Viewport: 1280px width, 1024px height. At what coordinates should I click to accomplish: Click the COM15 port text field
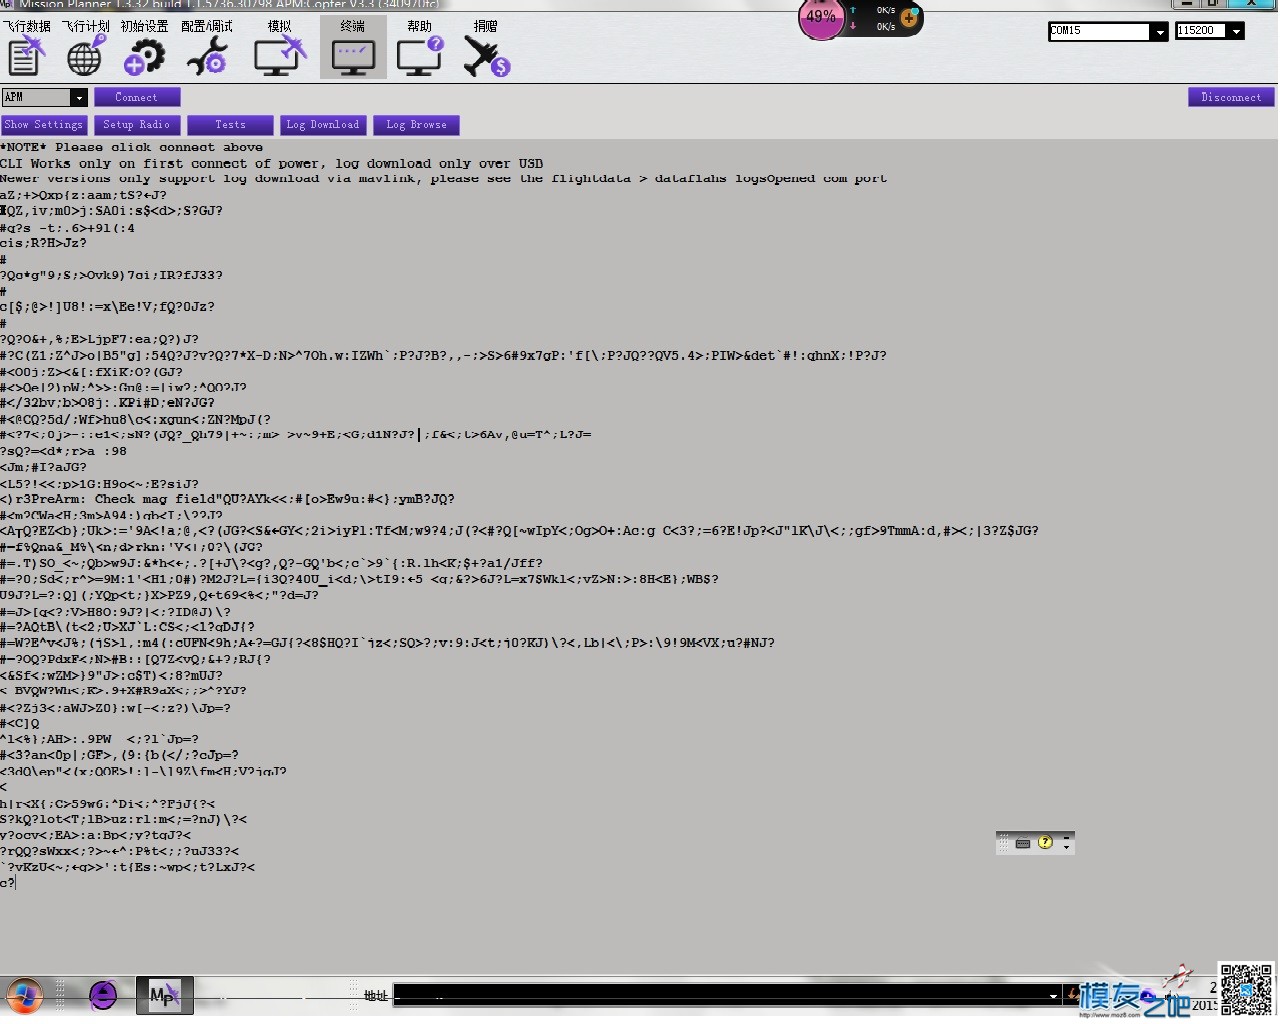pos(1100,32)
